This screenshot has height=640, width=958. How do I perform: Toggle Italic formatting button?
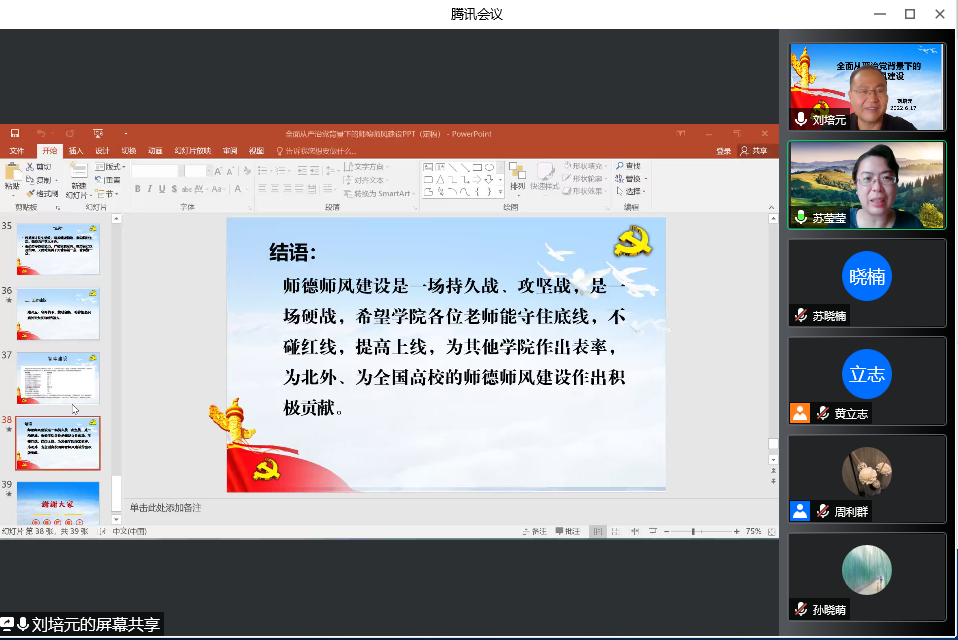(x=150, y=189)
